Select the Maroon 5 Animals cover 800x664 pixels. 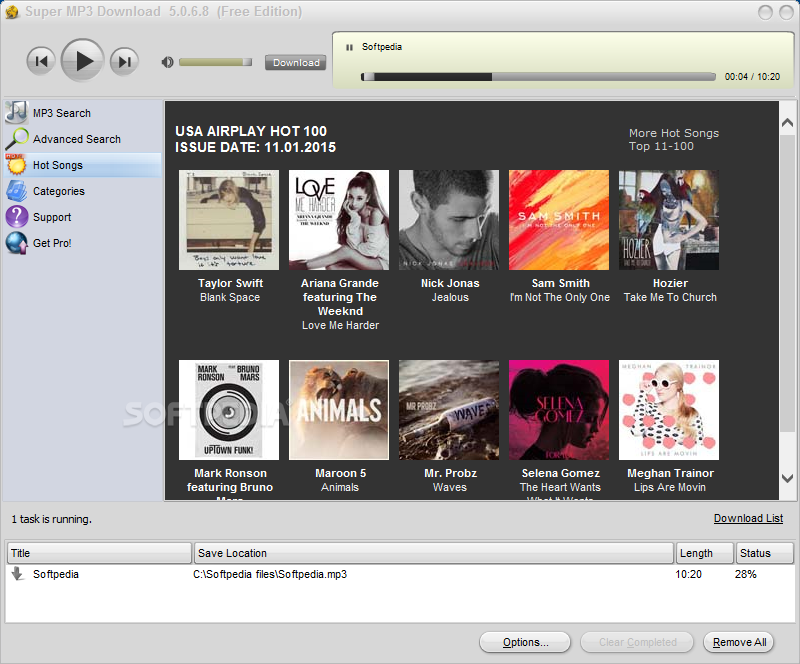pyautogui.click(x=339, y=410)
